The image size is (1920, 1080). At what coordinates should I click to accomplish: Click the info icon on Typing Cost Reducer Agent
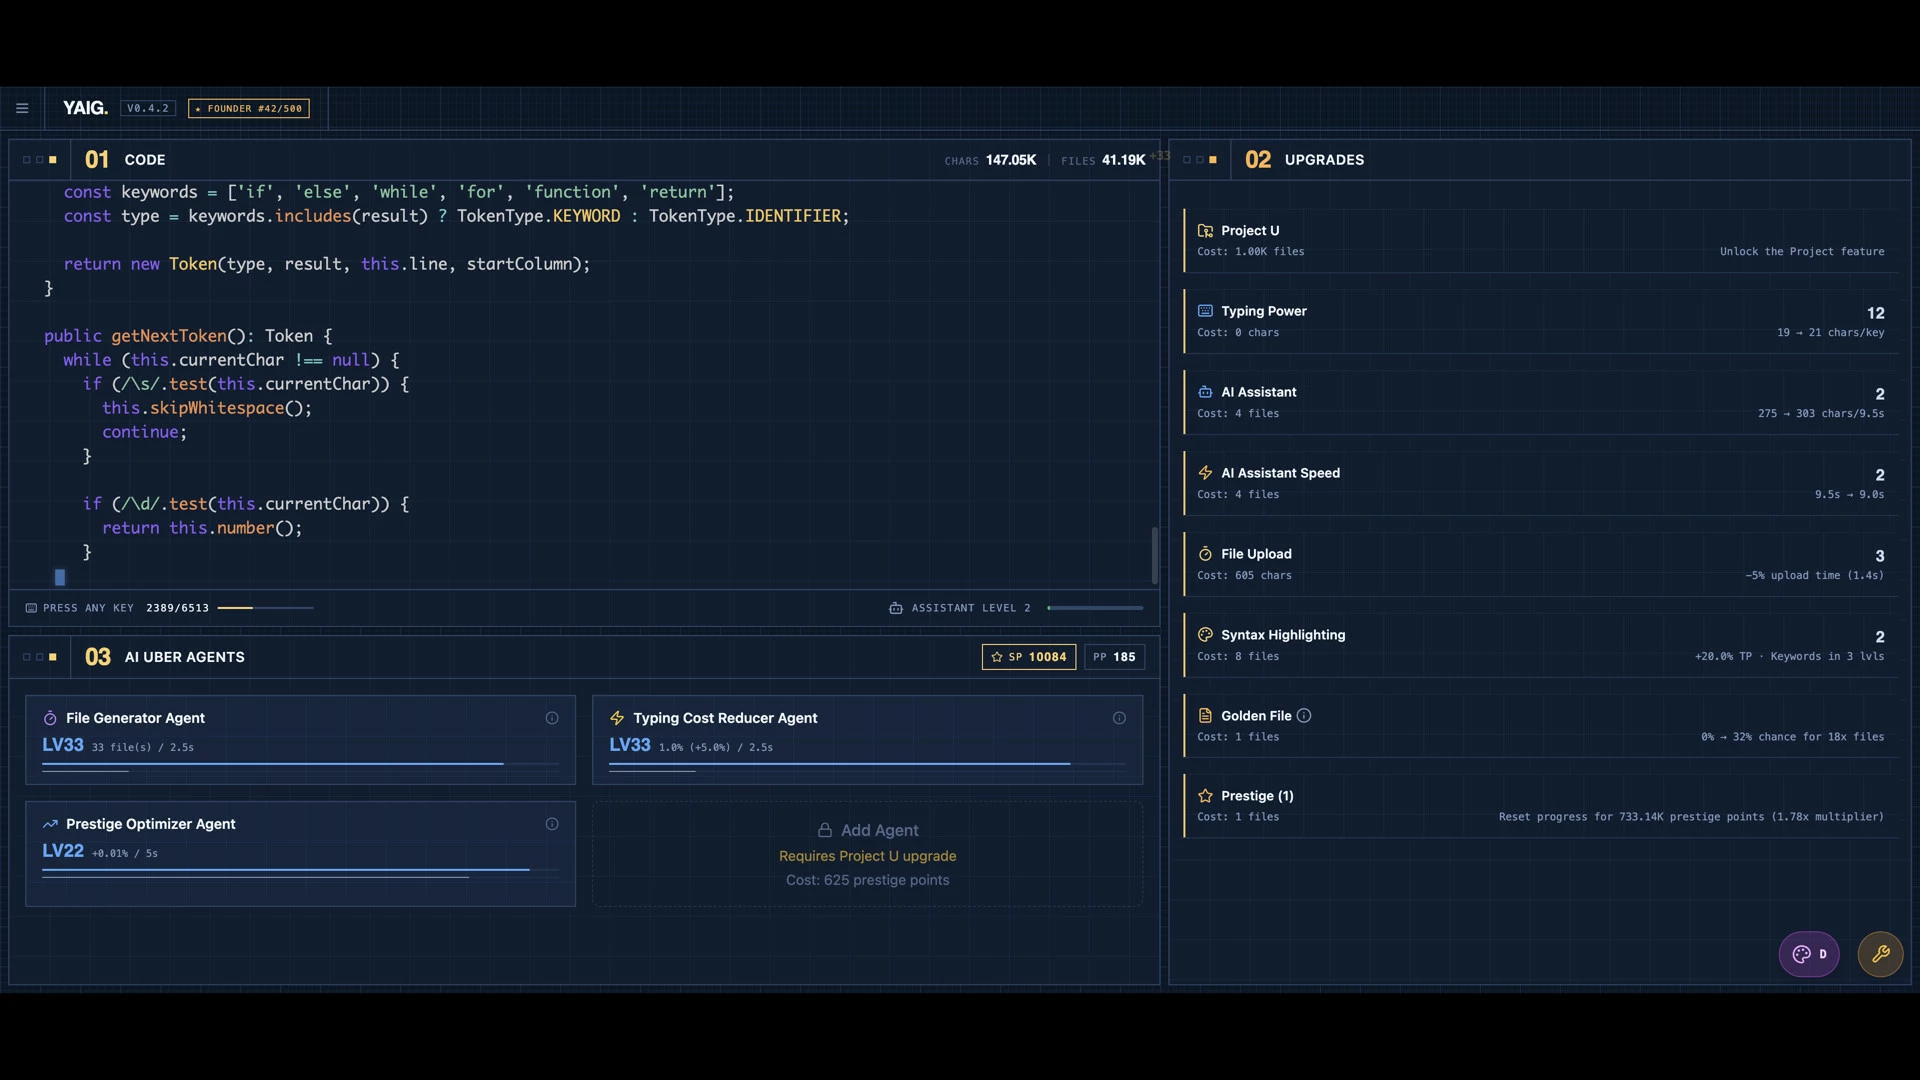1119,718
